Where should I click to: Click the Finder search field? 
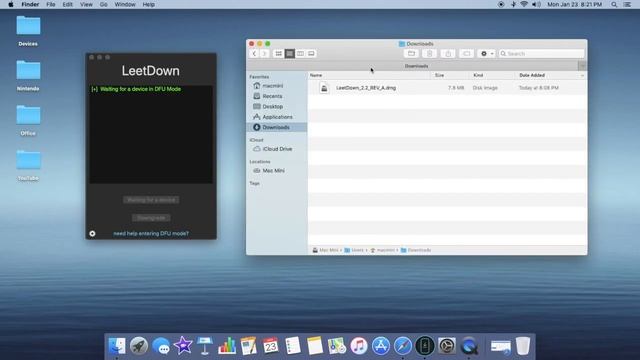[x=541, y=53]
